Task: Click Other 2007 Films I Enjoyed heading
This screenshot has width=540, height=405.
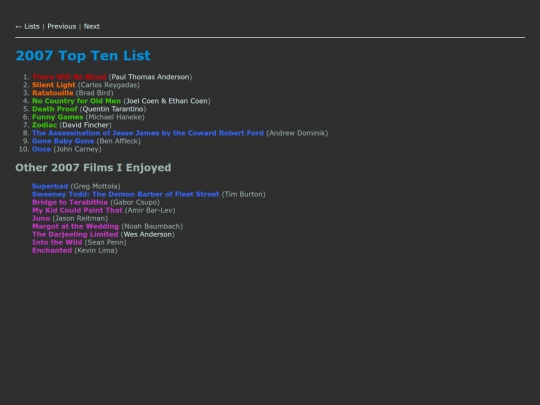Action: [93, 168]
